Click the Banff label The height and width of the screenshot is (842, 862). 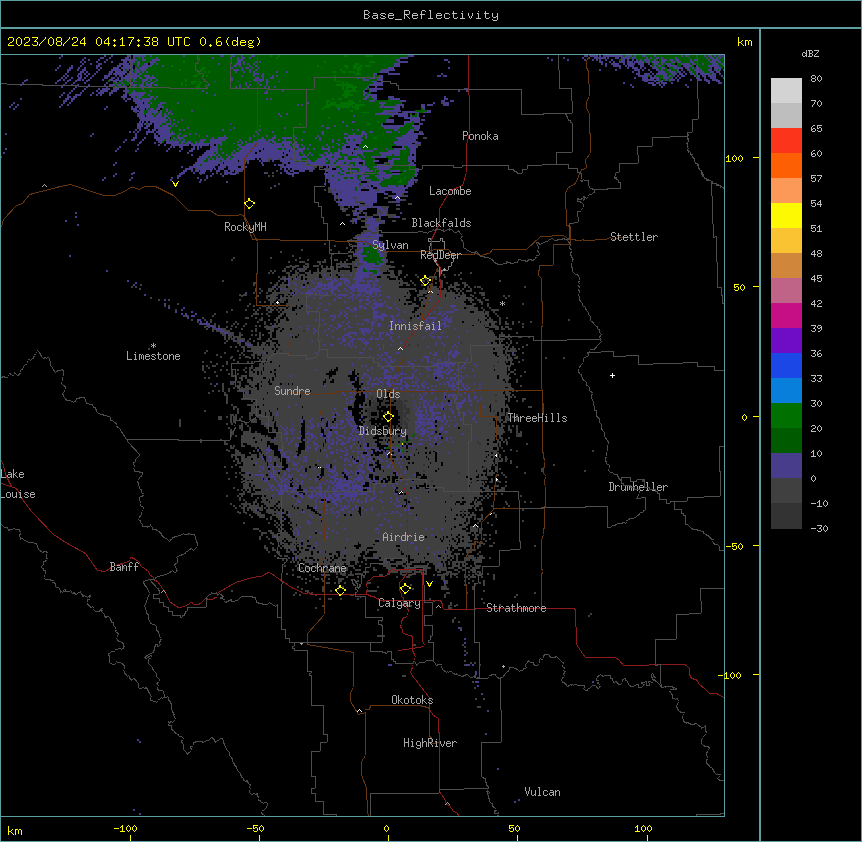124,567
